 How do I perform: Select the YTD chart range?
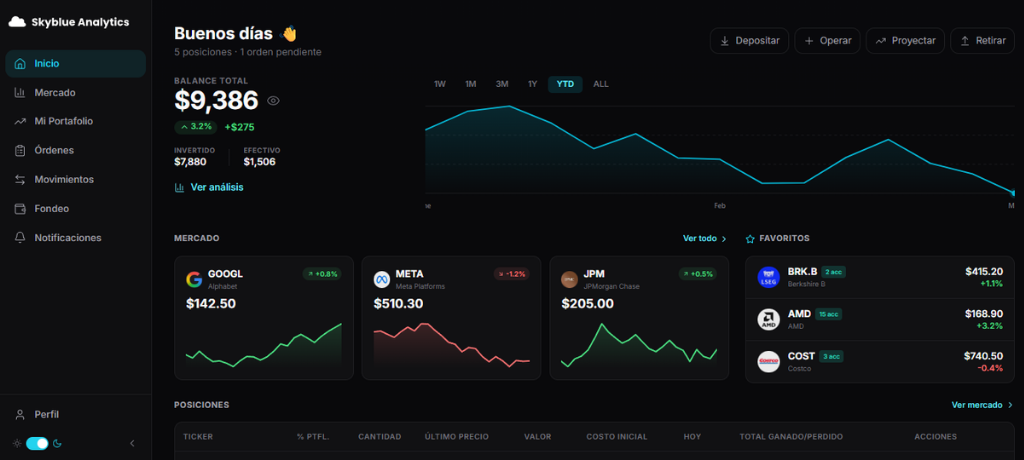coord(565,84)
